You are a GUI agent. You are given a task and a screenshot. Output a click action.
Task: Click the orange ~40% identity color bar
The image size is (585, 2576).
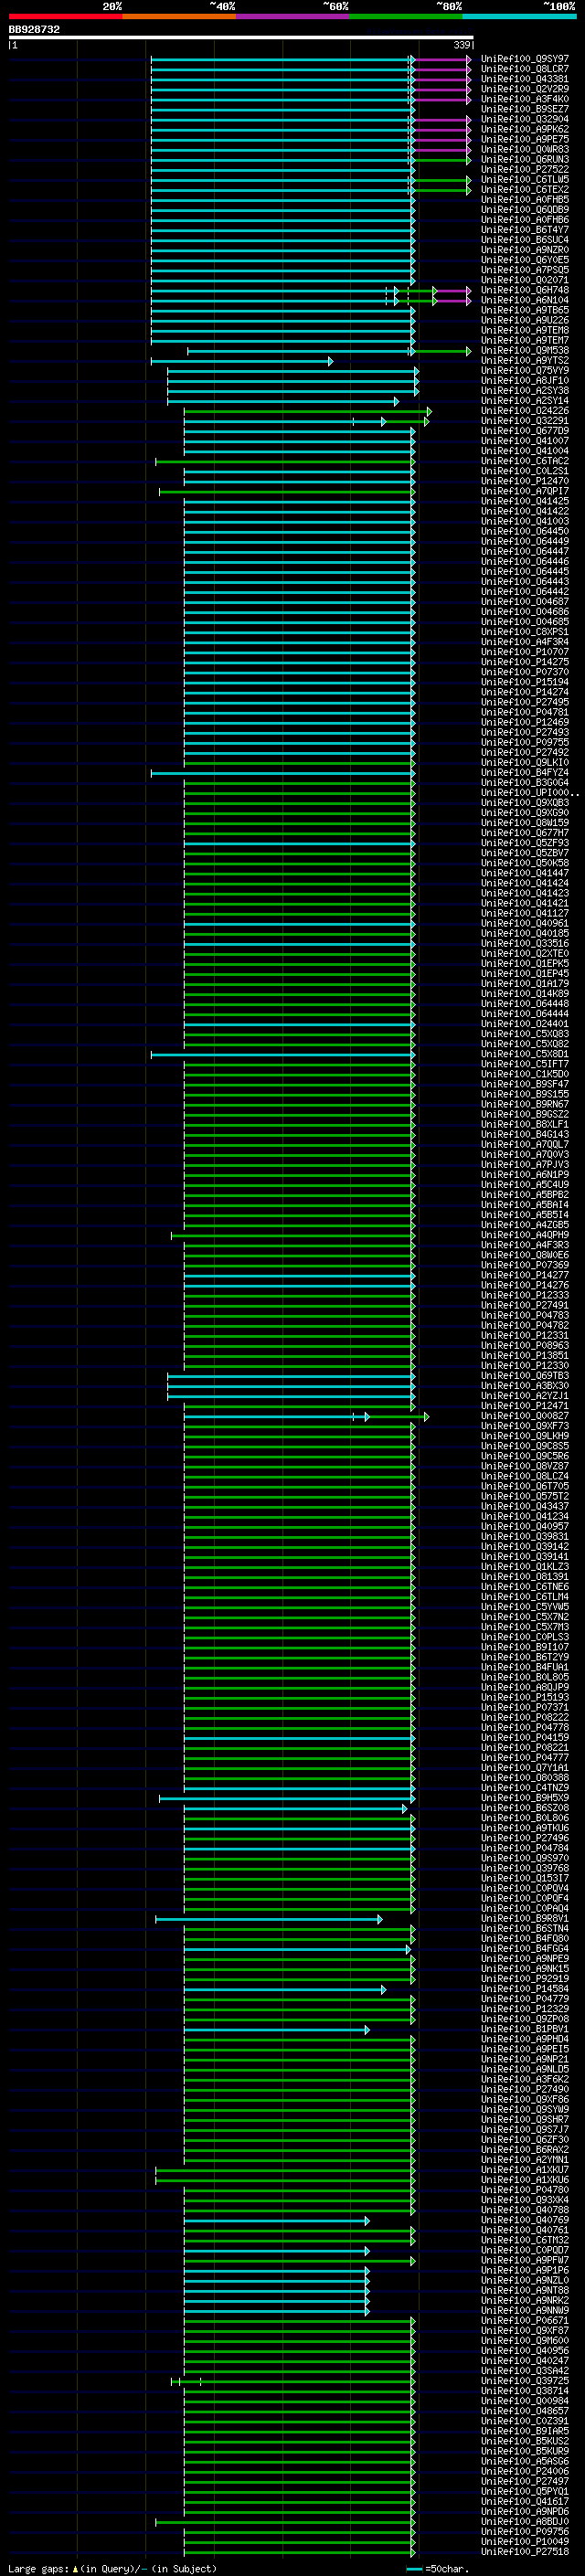point(179,17)
